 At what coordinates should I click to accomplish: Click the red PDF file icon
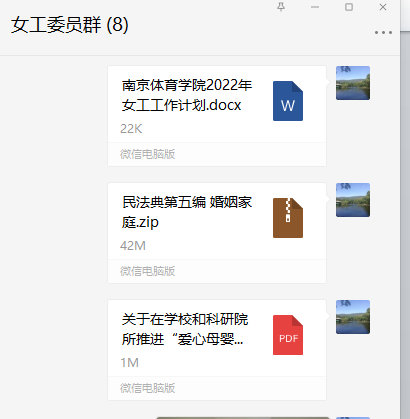(x=288, y=335)
